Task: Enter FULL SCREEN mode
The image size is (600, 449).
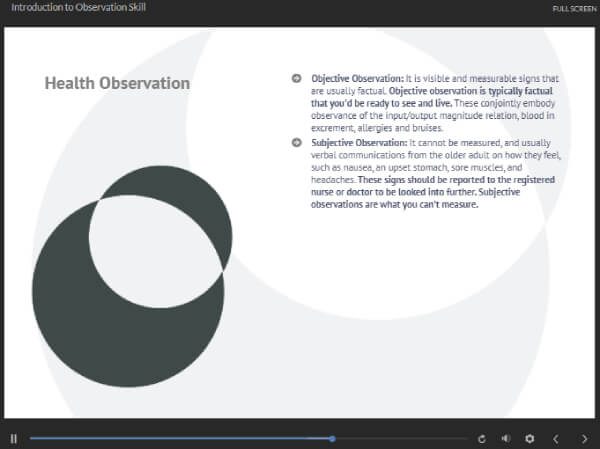Action: tap(573, 9)
